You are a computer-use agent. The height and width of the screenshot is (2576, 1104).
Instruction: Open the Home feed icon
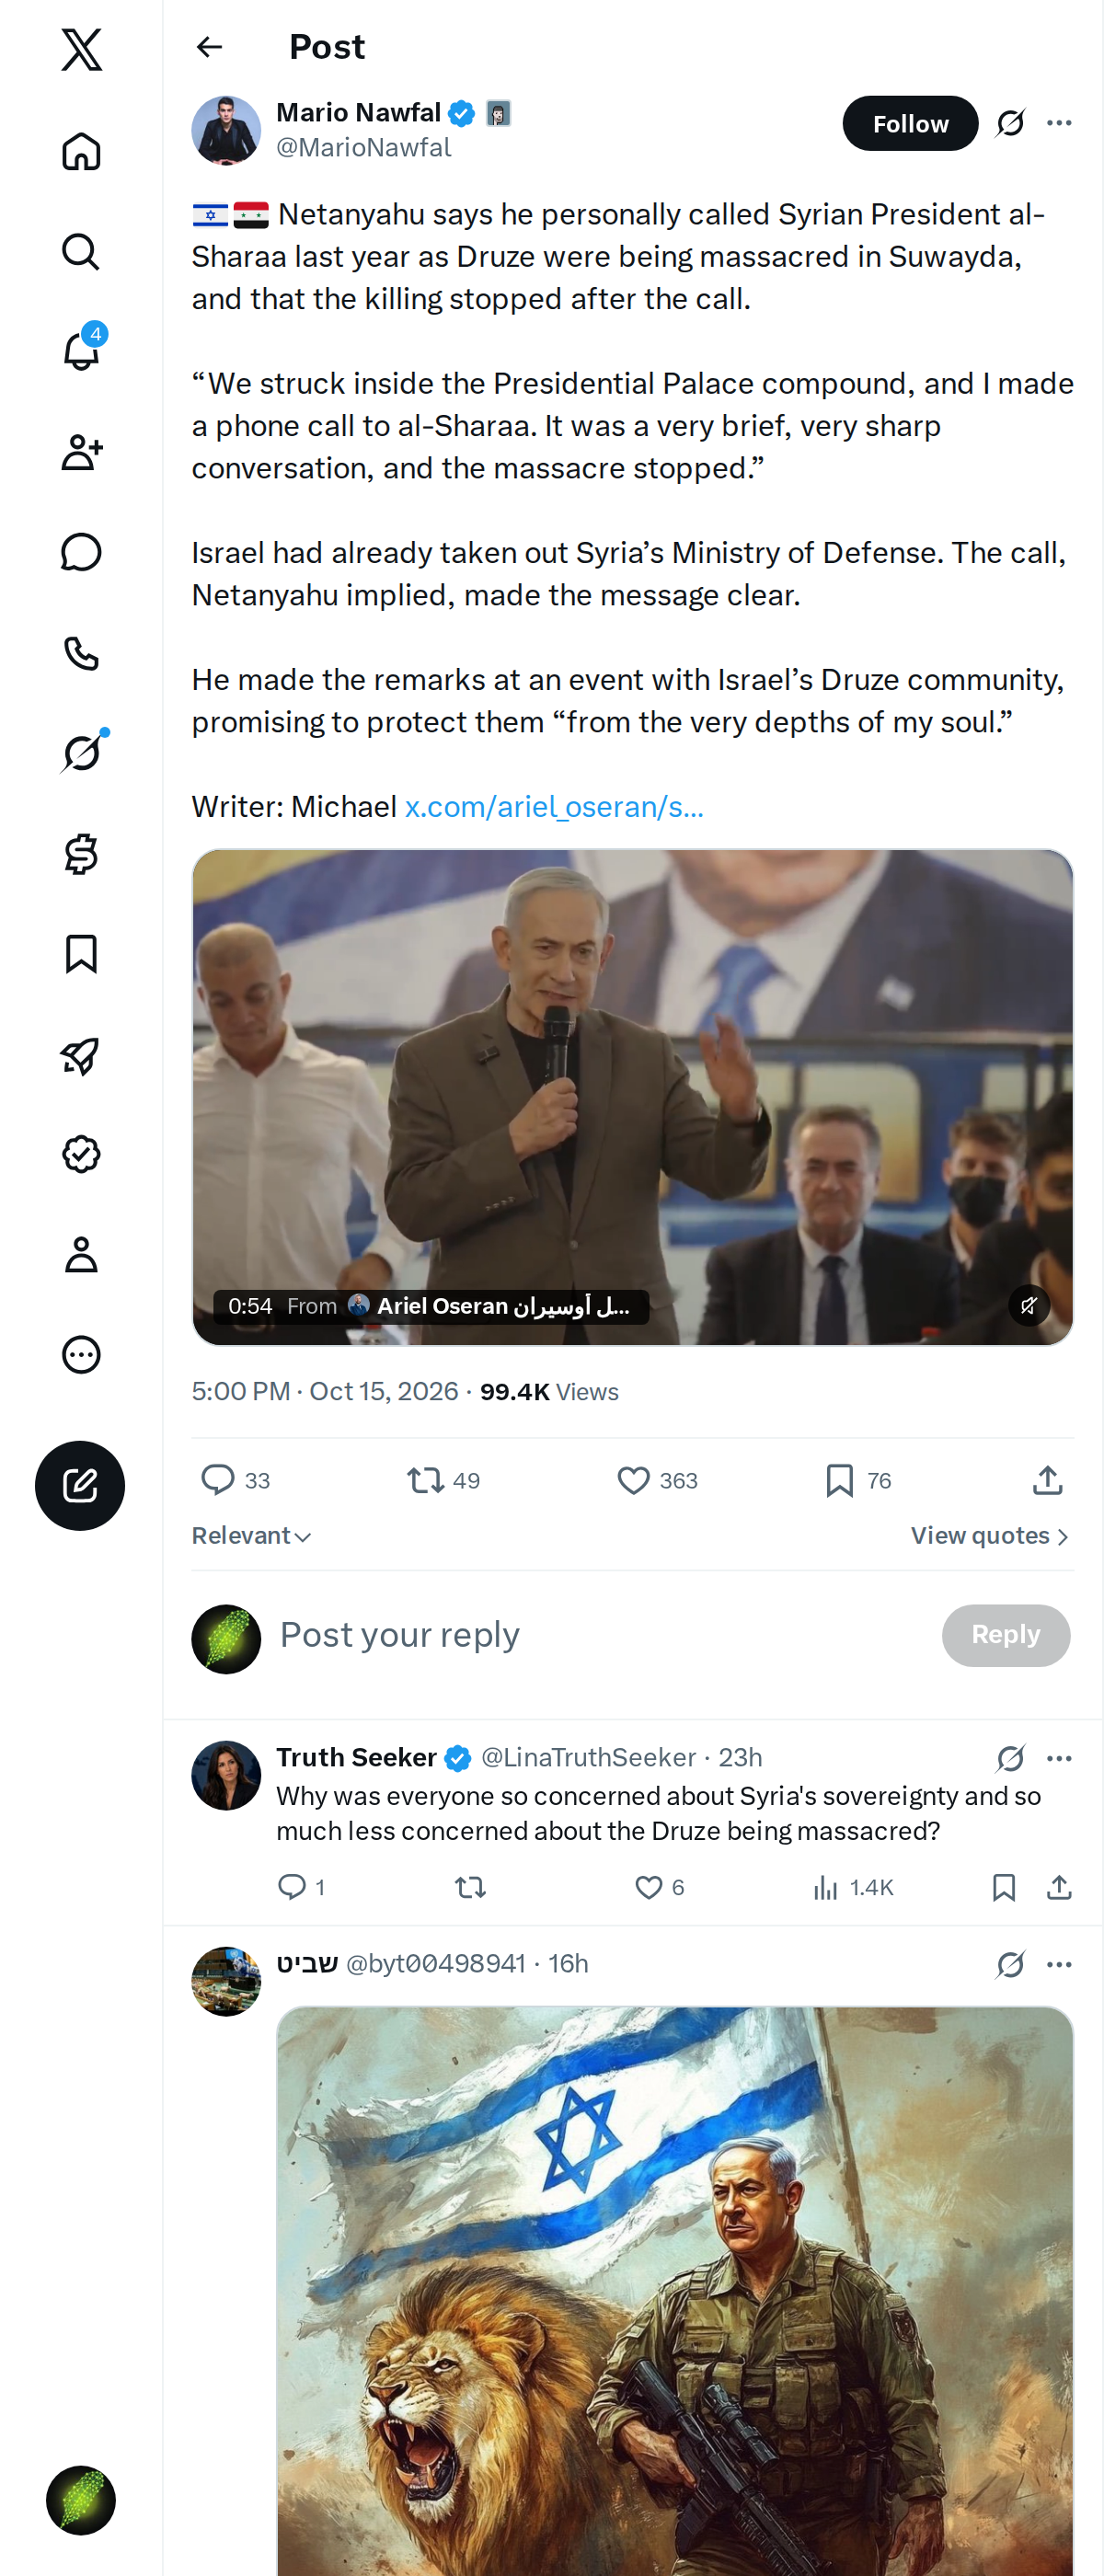81,152
